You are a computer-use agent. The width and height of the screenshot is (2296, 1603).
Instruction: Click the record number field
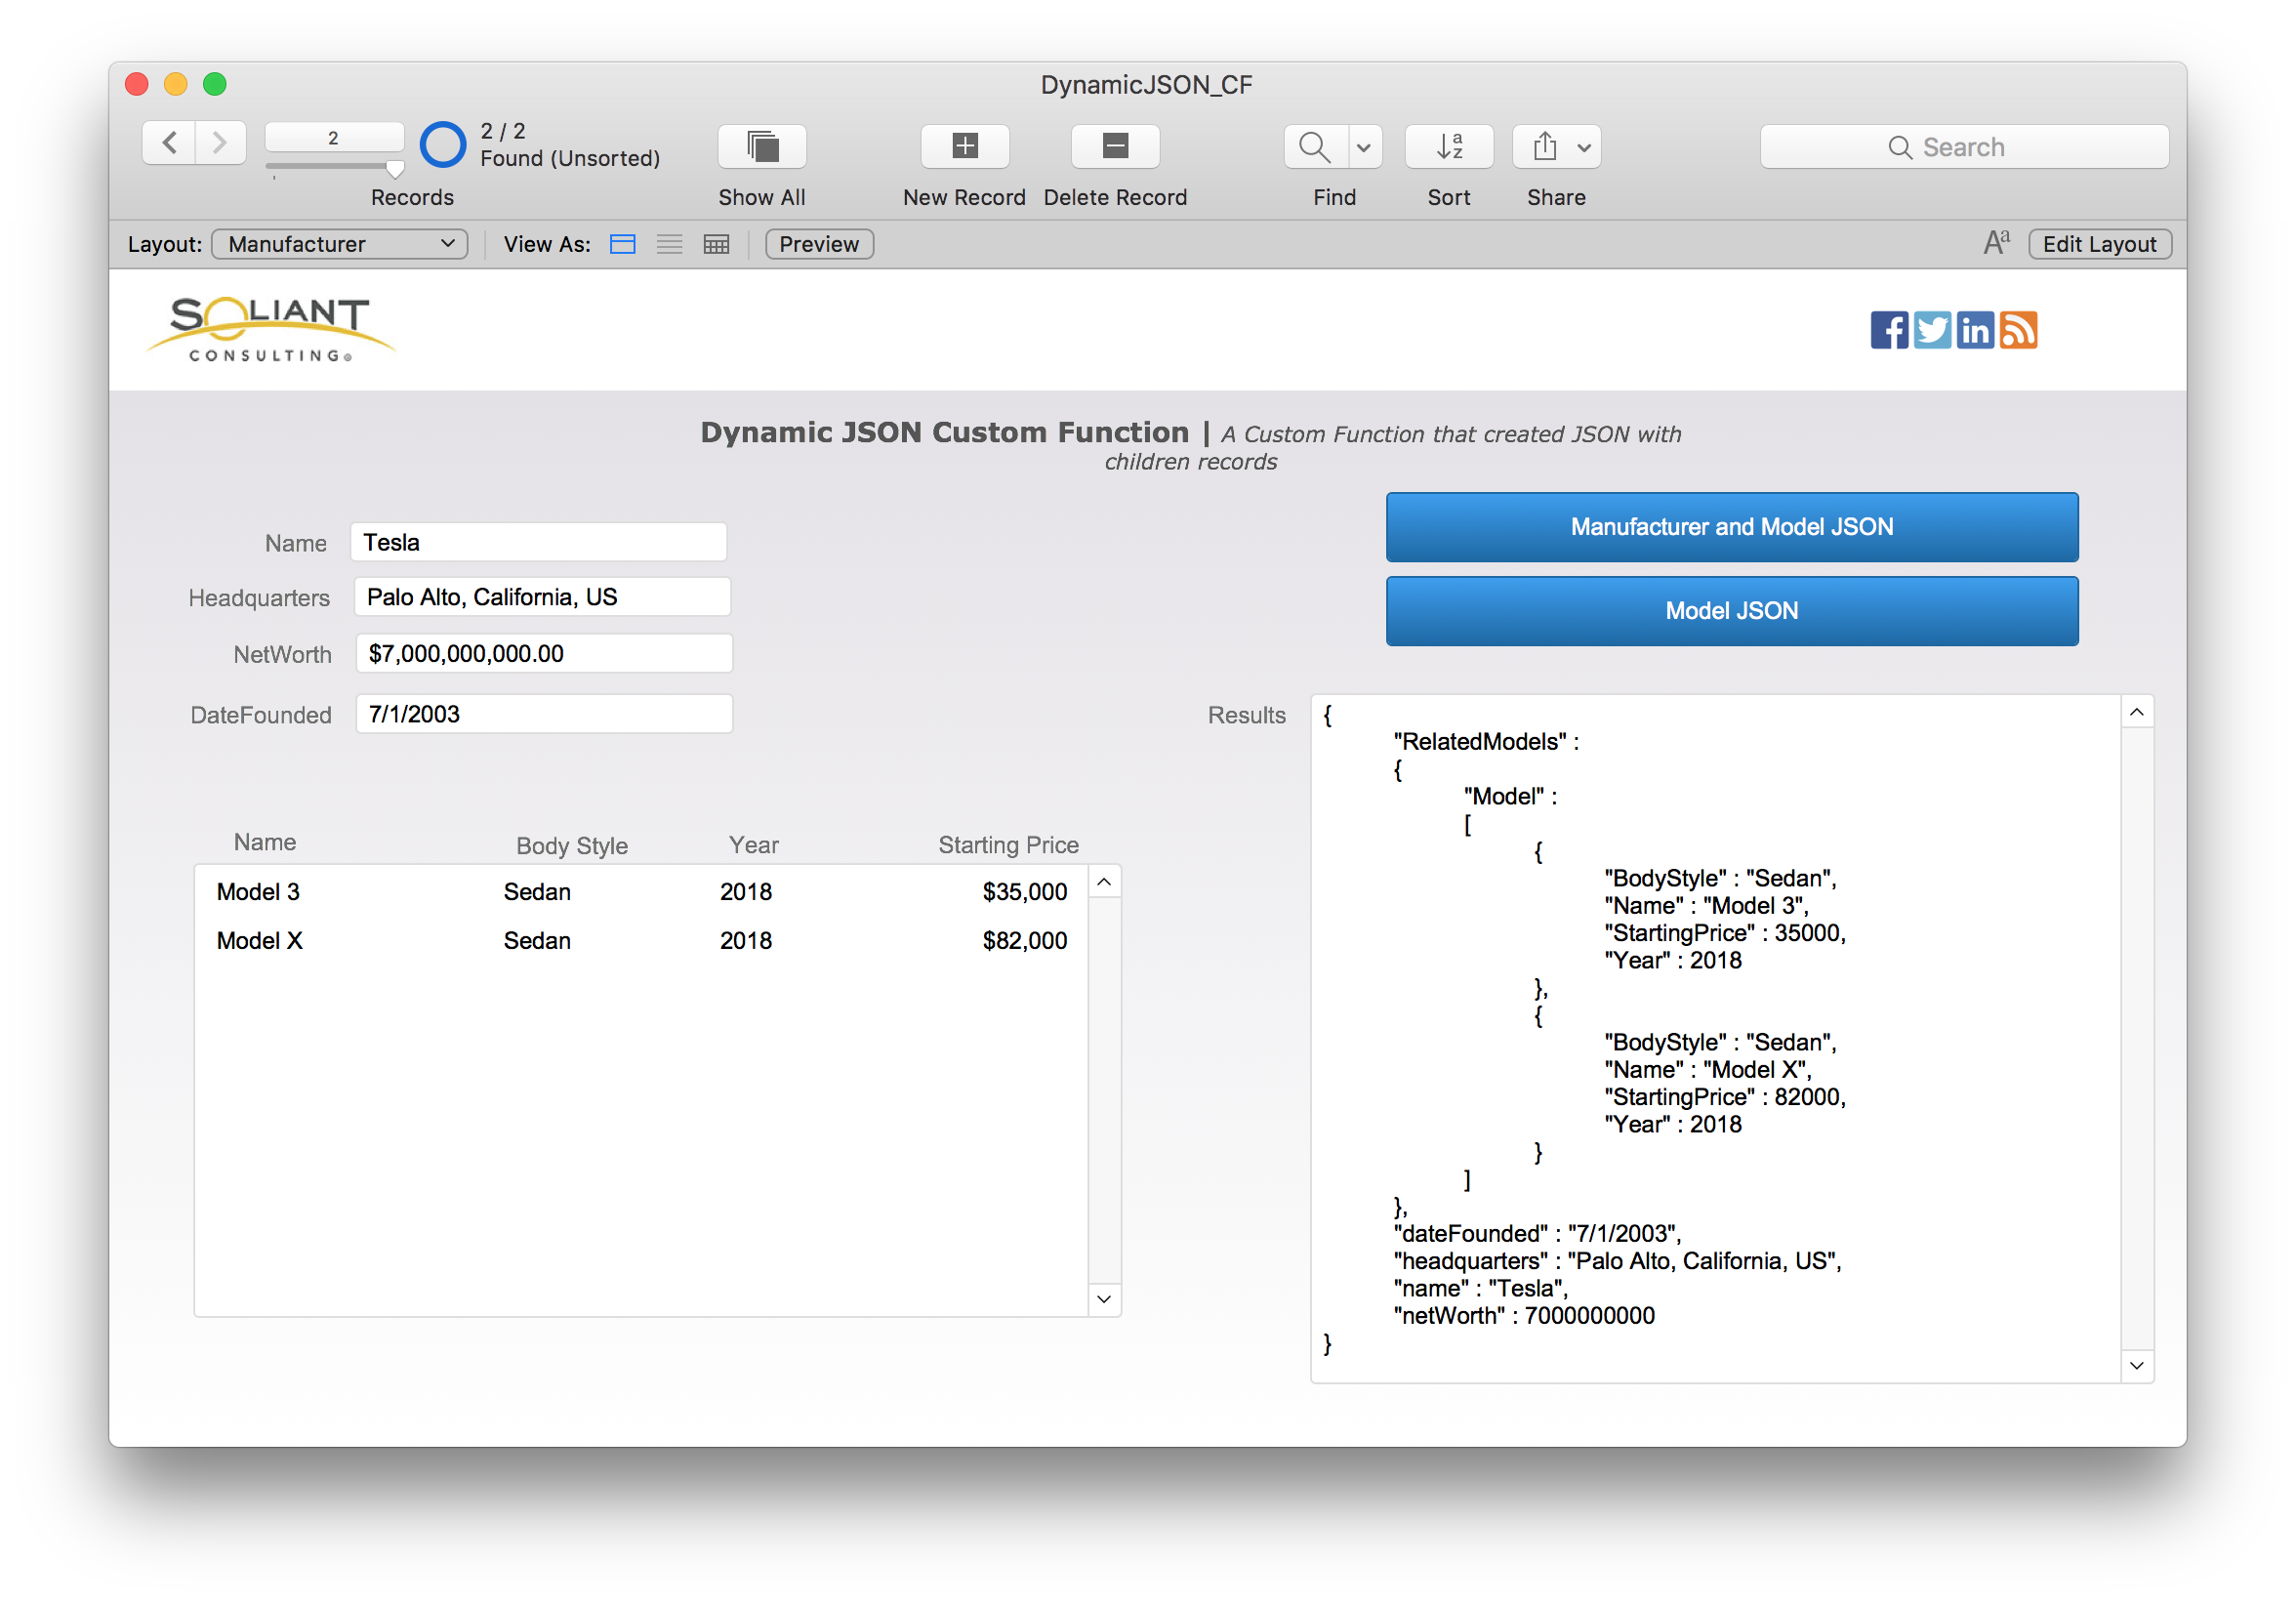334,138
